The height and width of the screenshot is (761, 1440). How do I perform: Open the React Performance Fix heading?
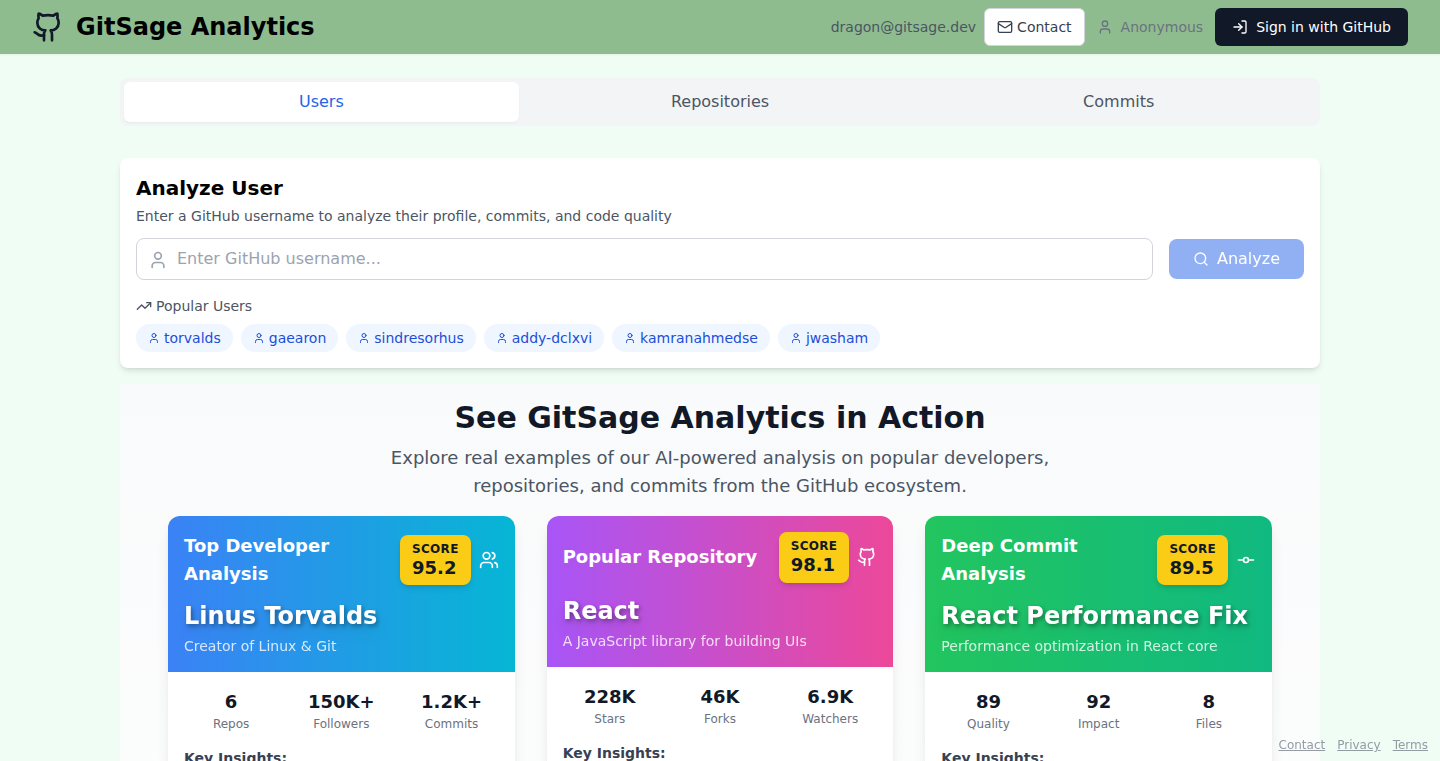(x=1094, y=615)
